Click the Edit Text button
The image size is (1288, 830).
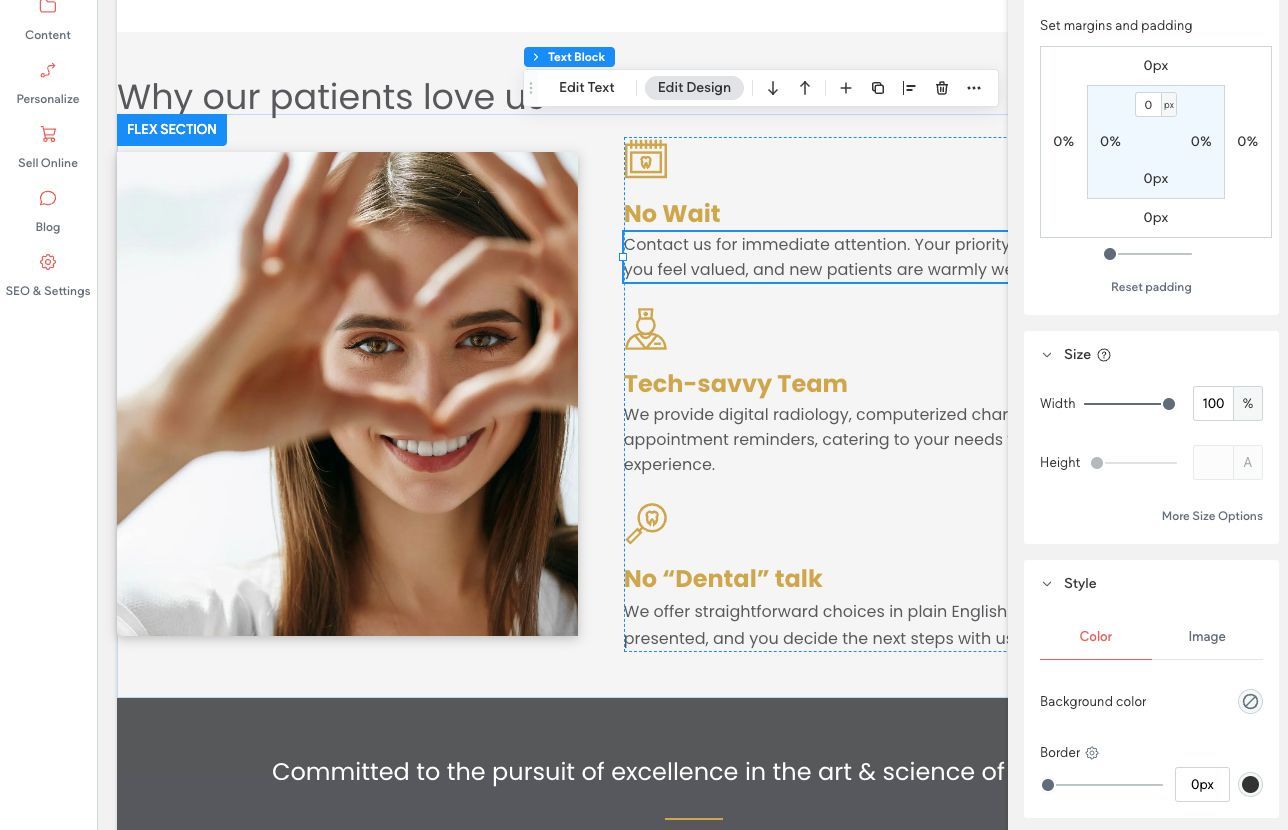[x=587, y=88]
